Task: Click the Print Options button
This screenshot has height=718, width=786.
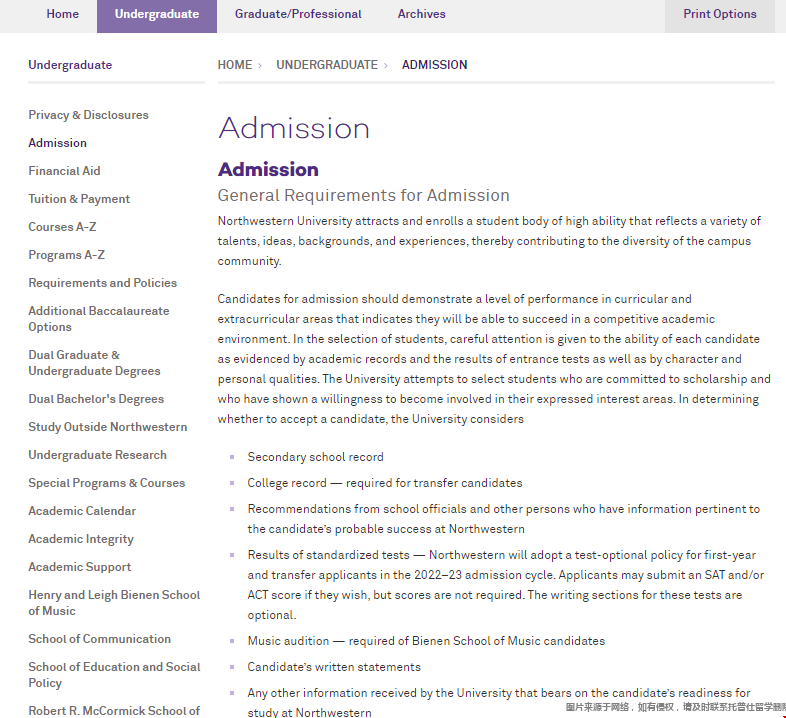Action: [x=719, y=14]
